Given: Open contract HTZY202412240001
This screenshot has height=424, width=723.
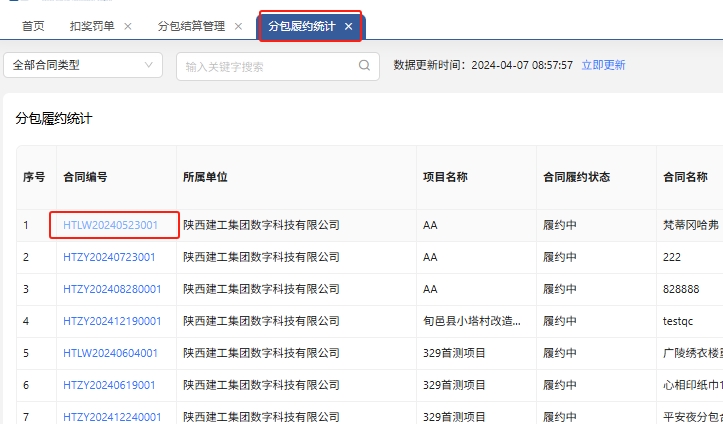Looking at the screenshot, I should coord(112,415).
